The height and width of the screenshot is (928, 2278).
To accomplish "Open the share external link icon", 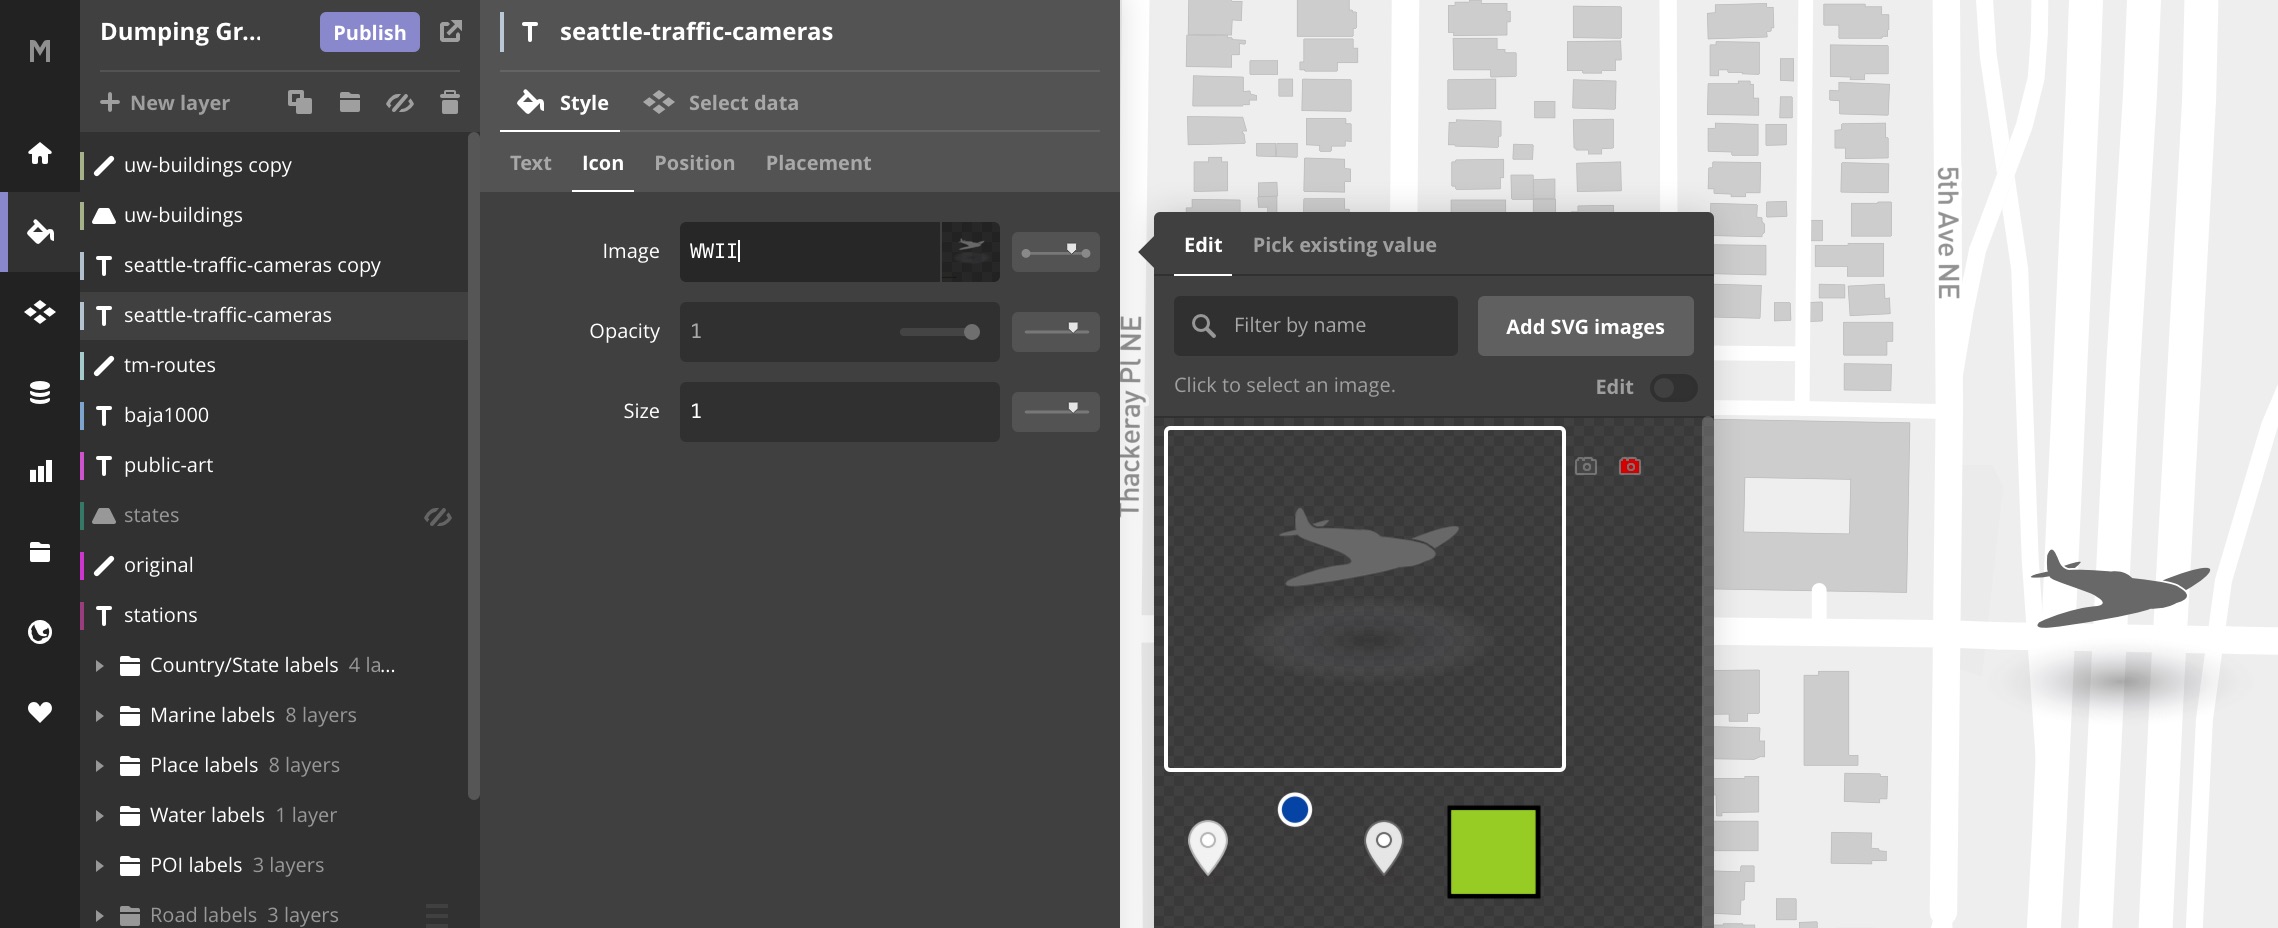I will [x=451, y=32].
